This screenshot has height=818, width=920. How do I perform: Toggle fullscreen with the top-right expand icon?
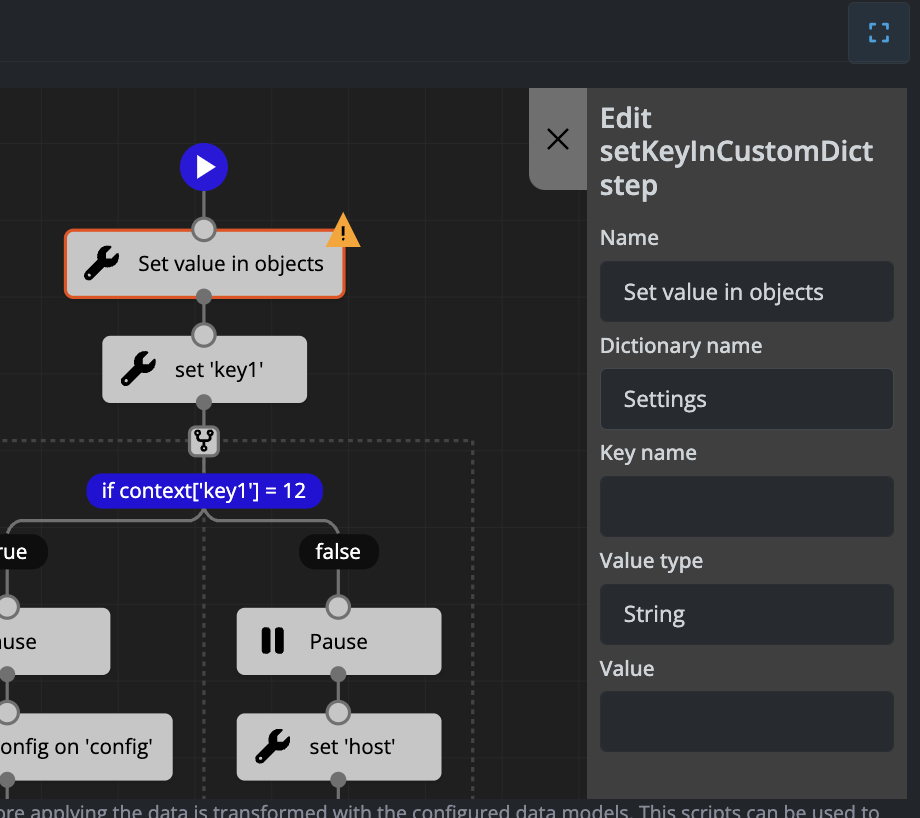coord(878,33)
